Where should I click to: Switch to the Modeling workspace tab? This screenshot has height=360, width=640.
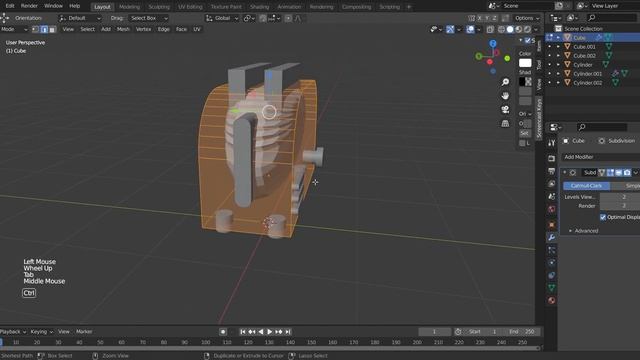click(129, 7)
